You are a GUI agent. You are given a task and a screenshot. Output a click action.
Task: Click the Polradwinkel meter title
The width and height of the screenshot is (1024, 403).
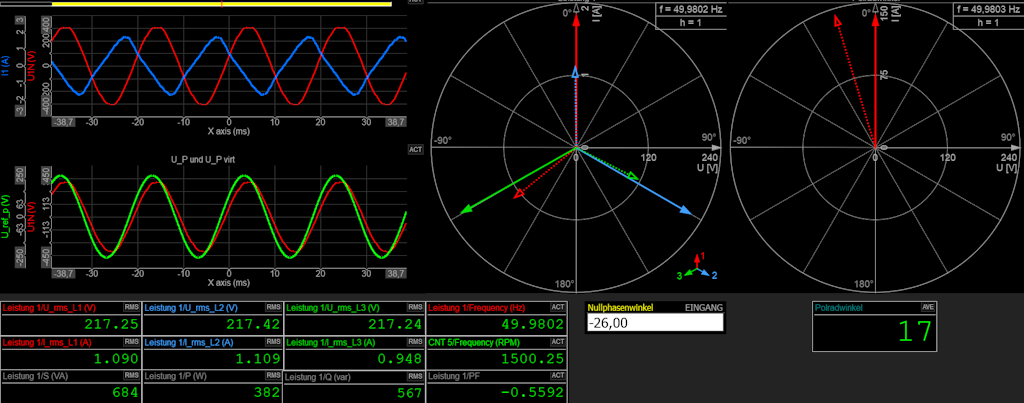[x=840, y=306]
